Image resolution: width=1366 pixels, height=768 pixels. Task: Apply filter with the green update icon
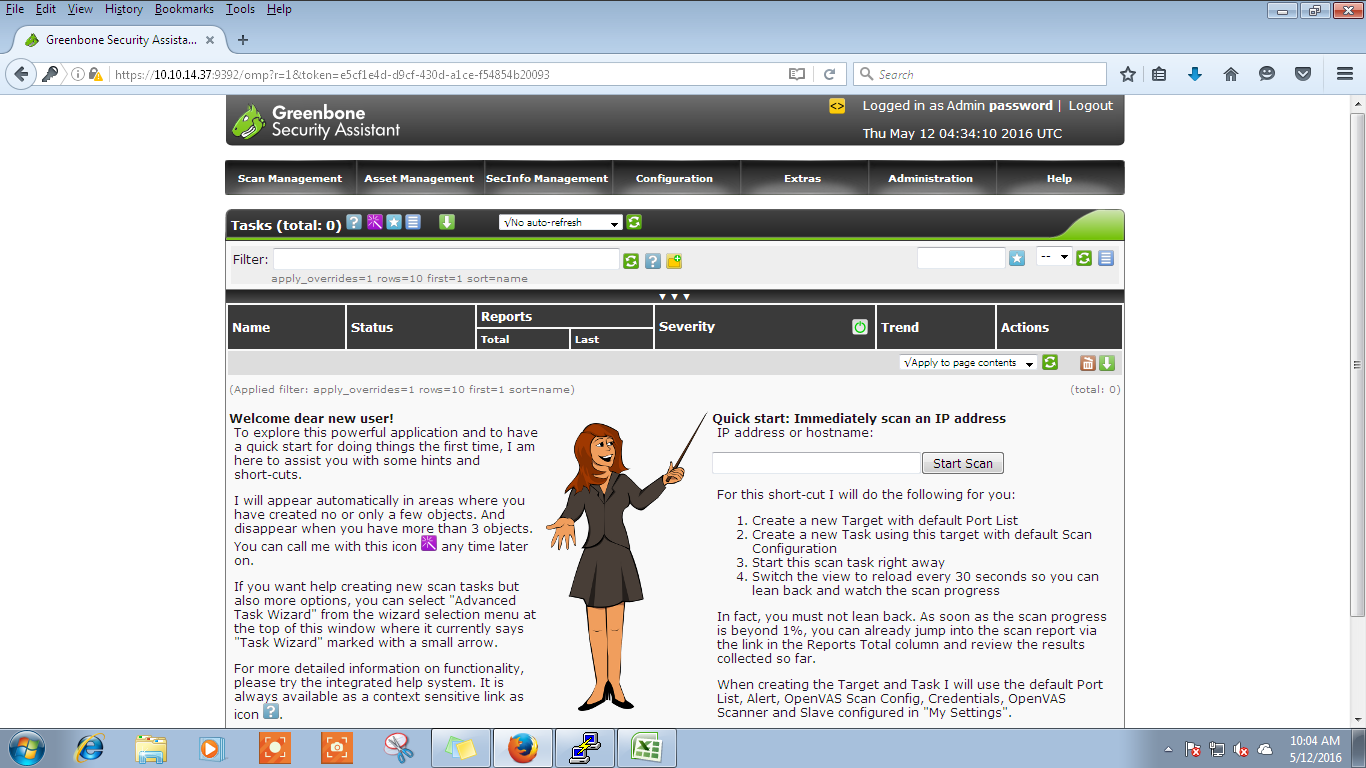pos(631,261)
